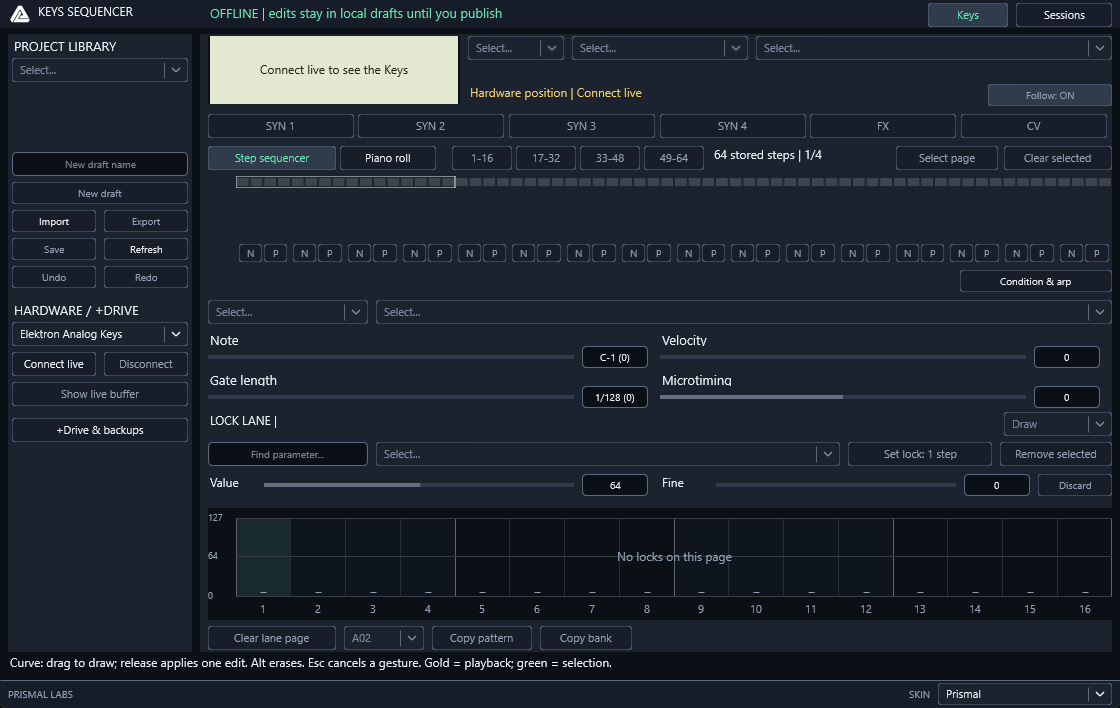The width and height of the screenshot is (1120, 708).
Task: Select the FX track tab
Action: coord(883,126)
